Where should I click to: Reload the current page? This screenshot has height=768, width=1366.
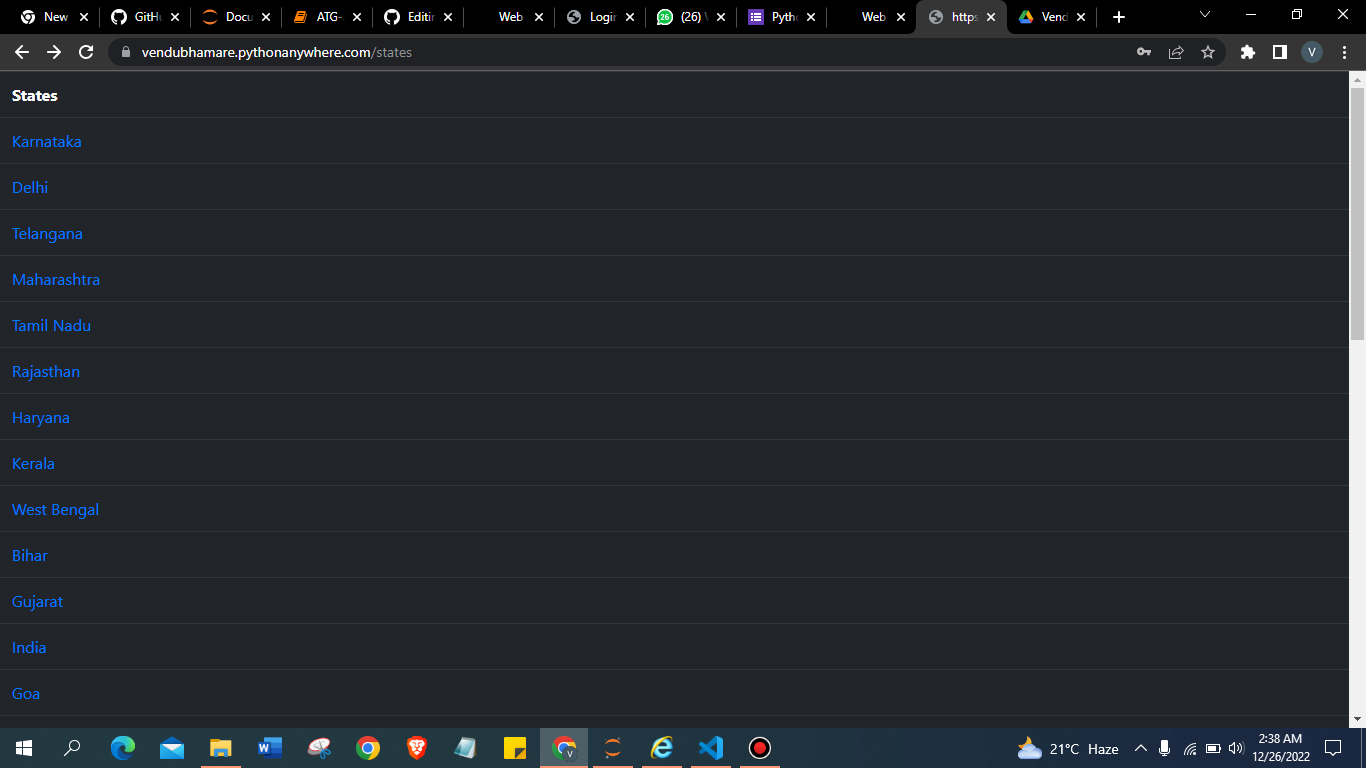pos(88,51)
